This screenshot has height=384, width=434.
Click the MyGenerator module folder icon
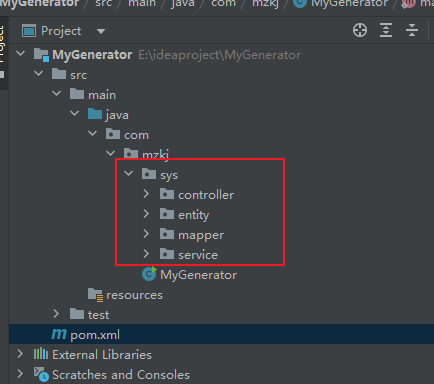point(41,54)
